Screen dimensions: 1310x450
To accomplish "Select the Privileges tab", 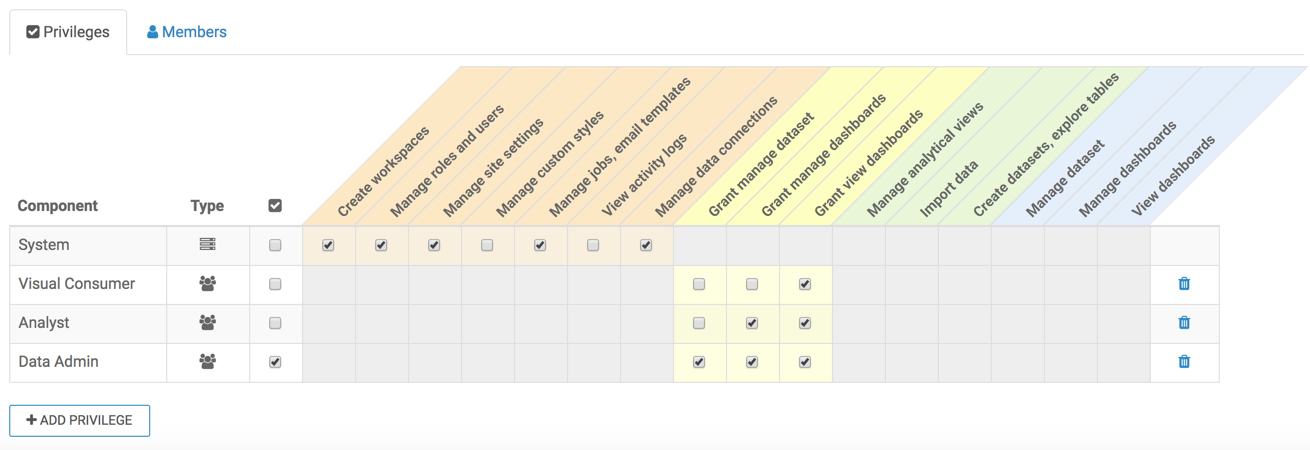I will 68,32.
